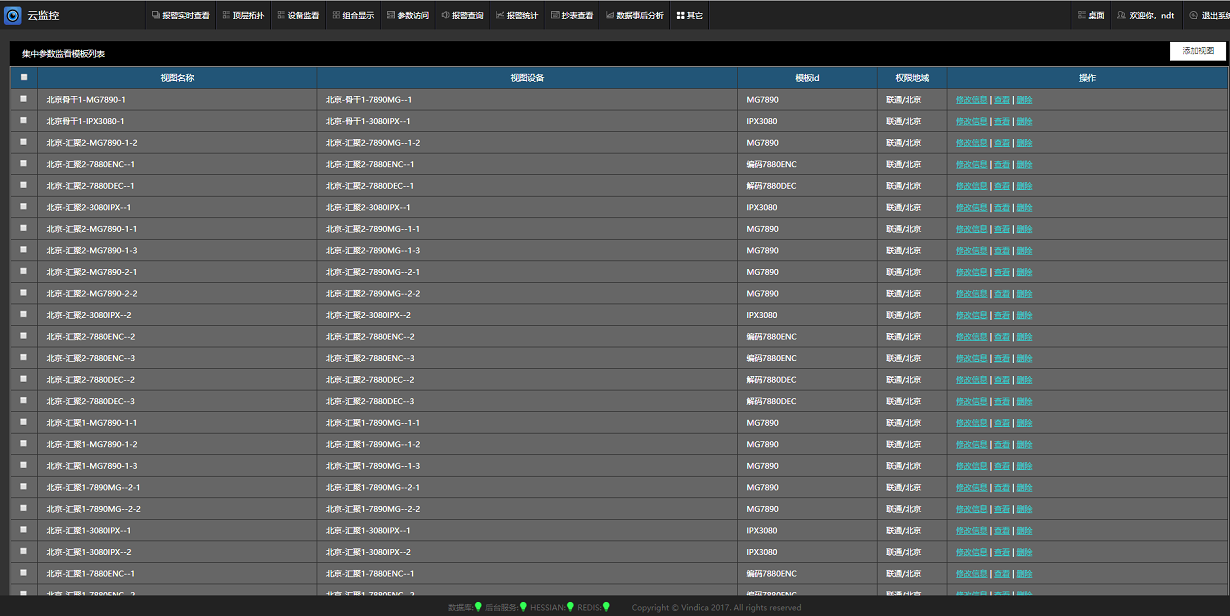Open 报警实时查看 from the top navigation
The height and width of the screenshot is (616, 1230).
click(x=181, y=16)
